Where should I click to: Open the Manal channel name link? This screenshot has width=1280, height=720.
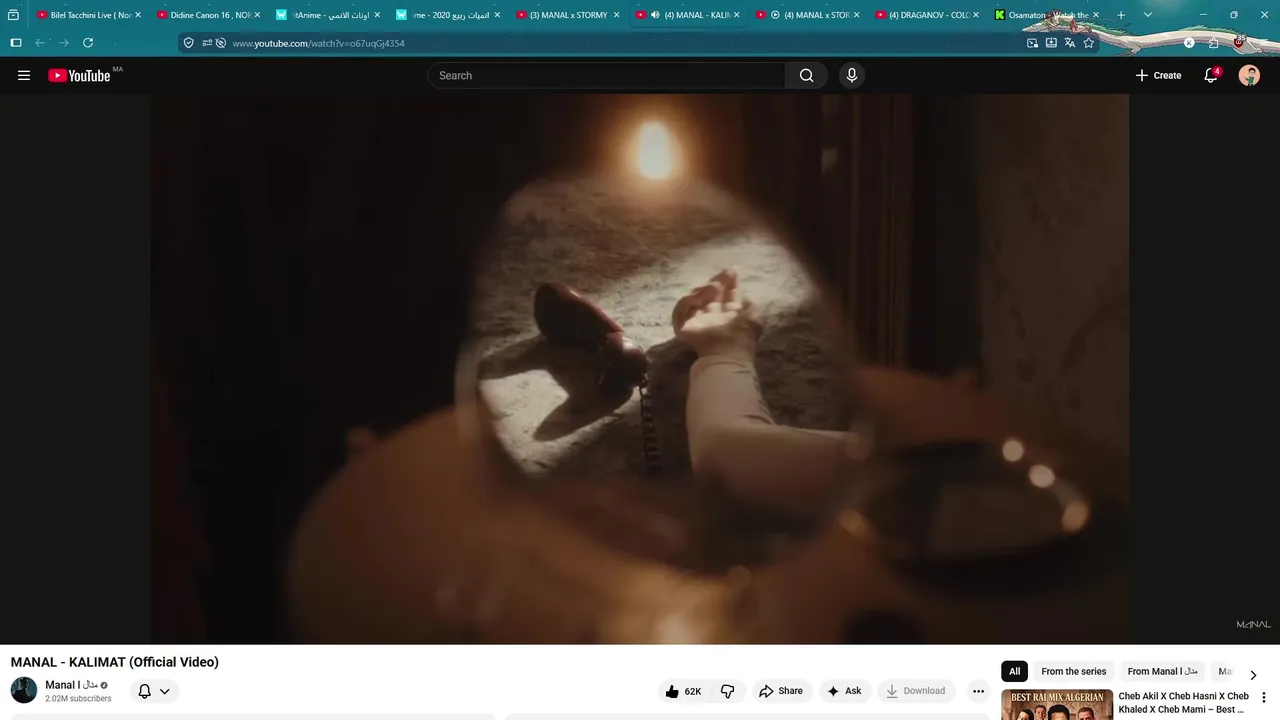[x=70, y=685]
